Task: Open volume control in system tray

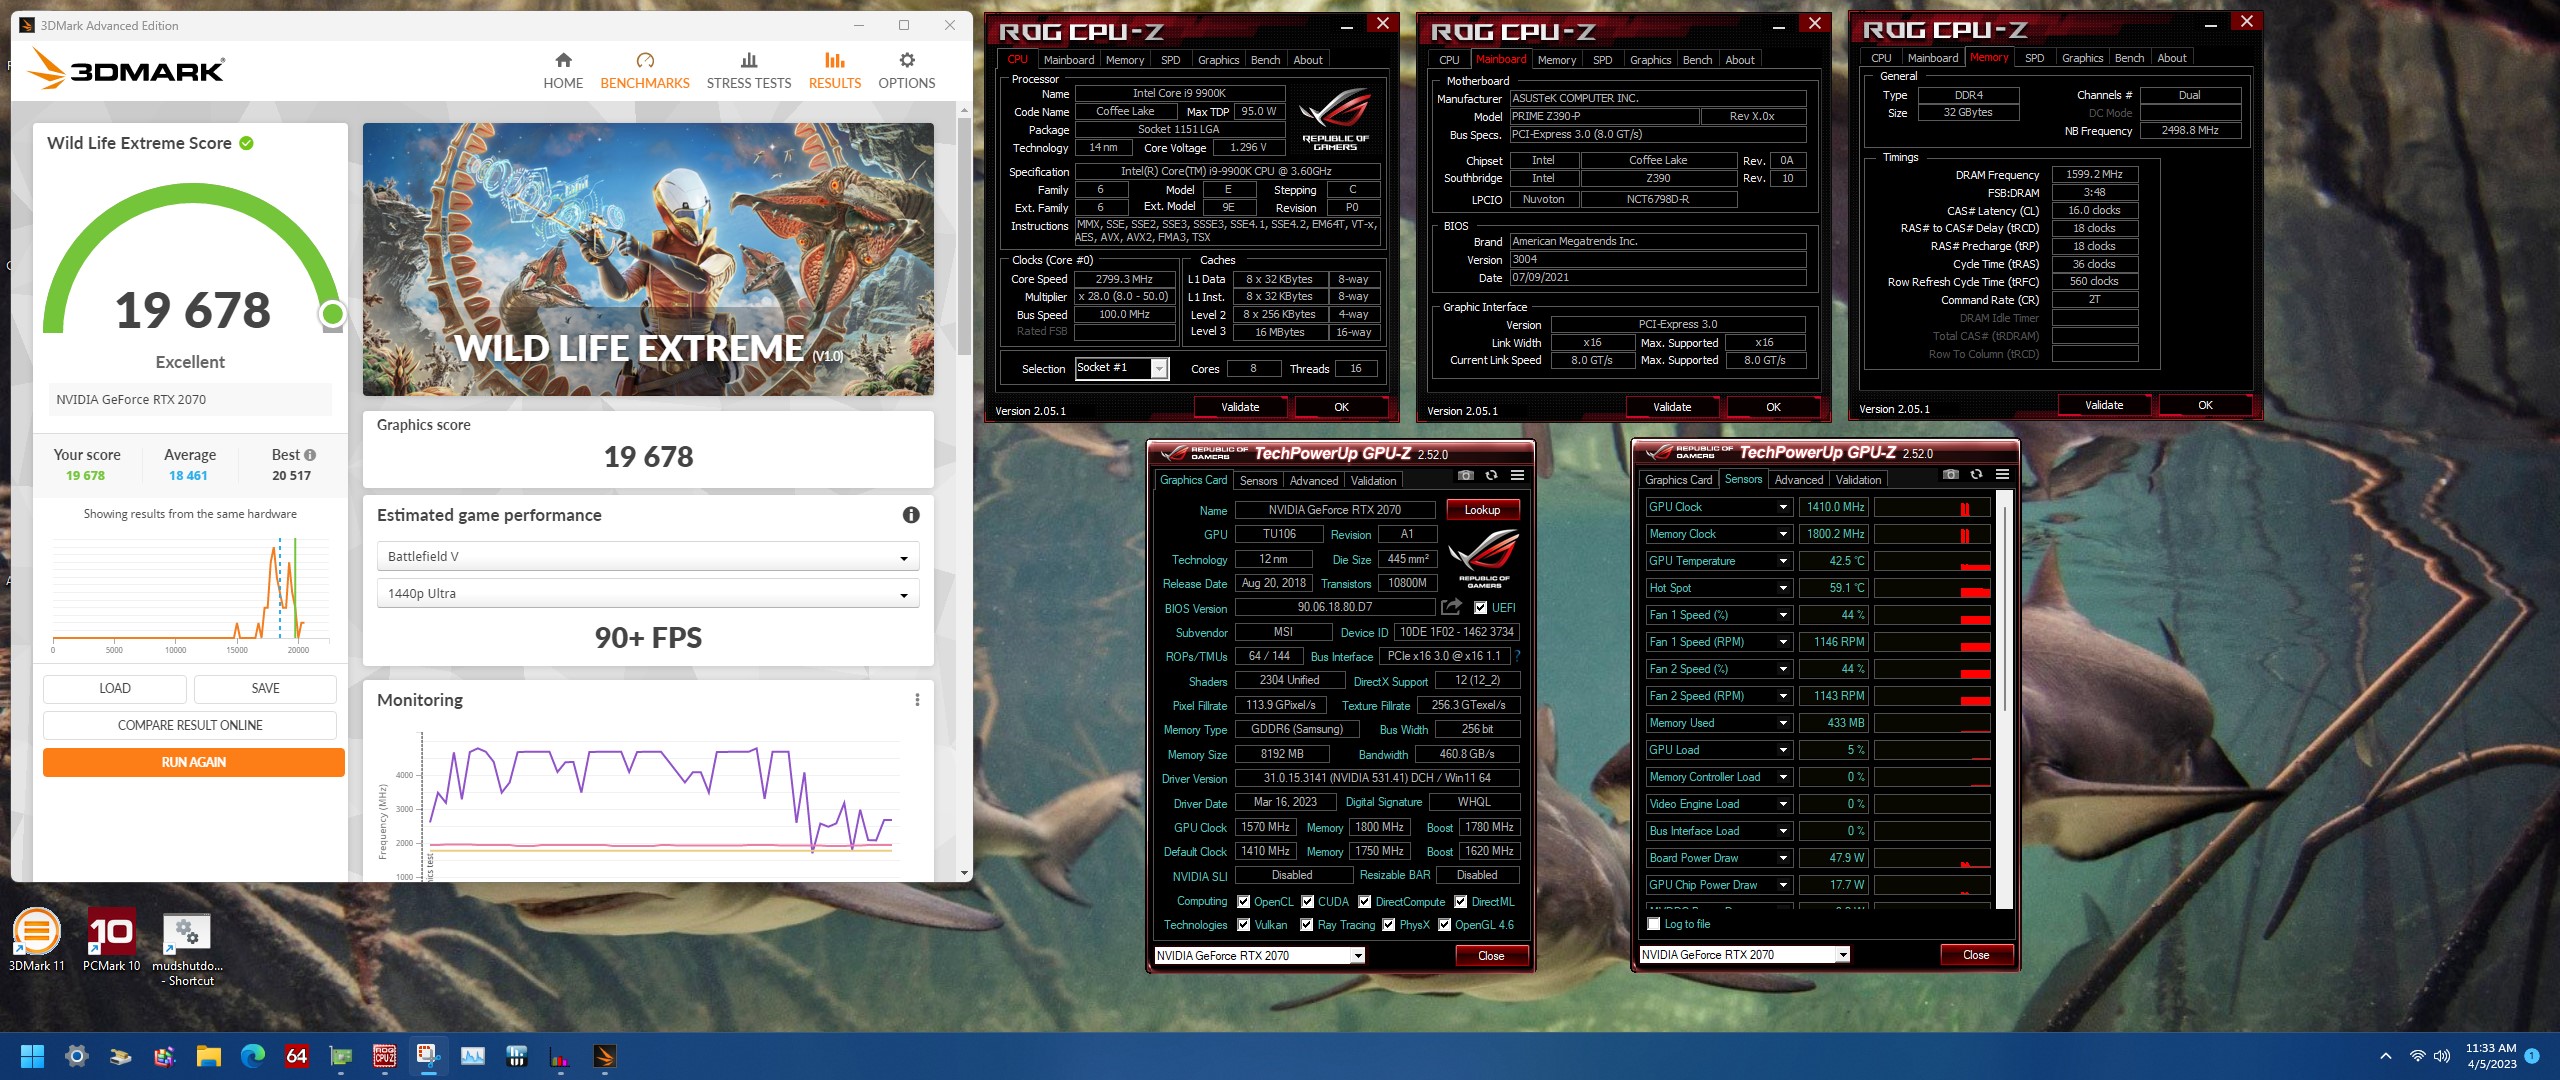Action: click(x=2442, y=1056)
